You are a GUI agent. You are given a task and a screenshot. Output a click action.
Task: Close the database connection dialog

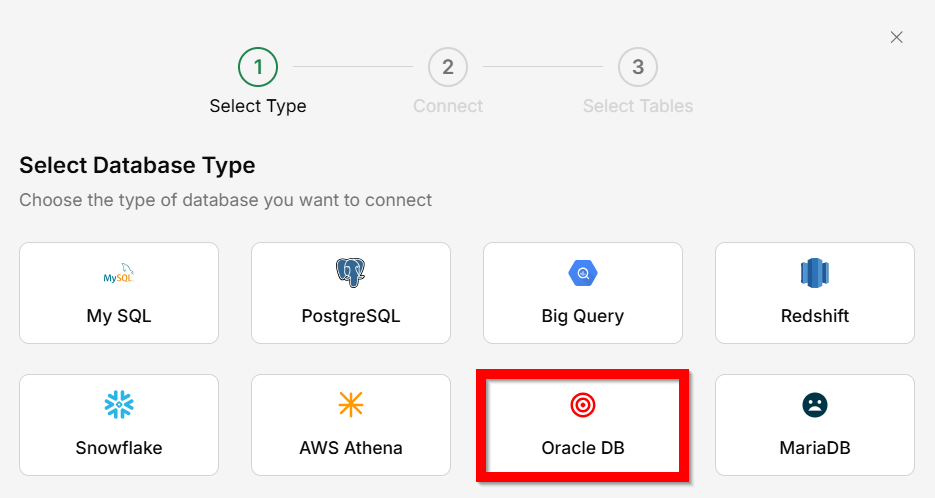pos(897,37)
